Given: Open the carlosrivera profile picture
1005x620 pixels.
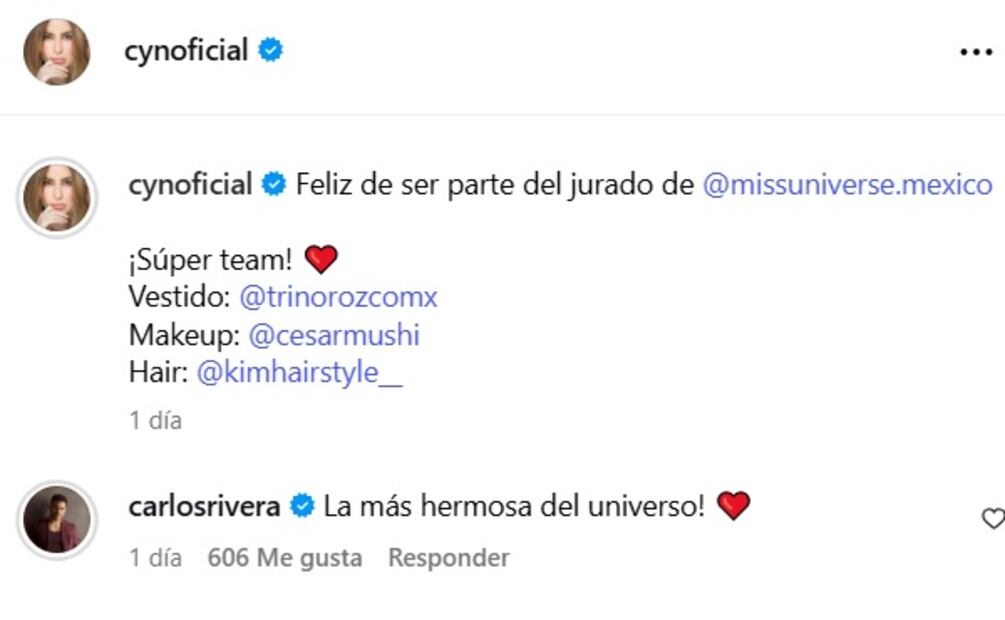Looking at the screenshot, I should (x=57, y=519).
